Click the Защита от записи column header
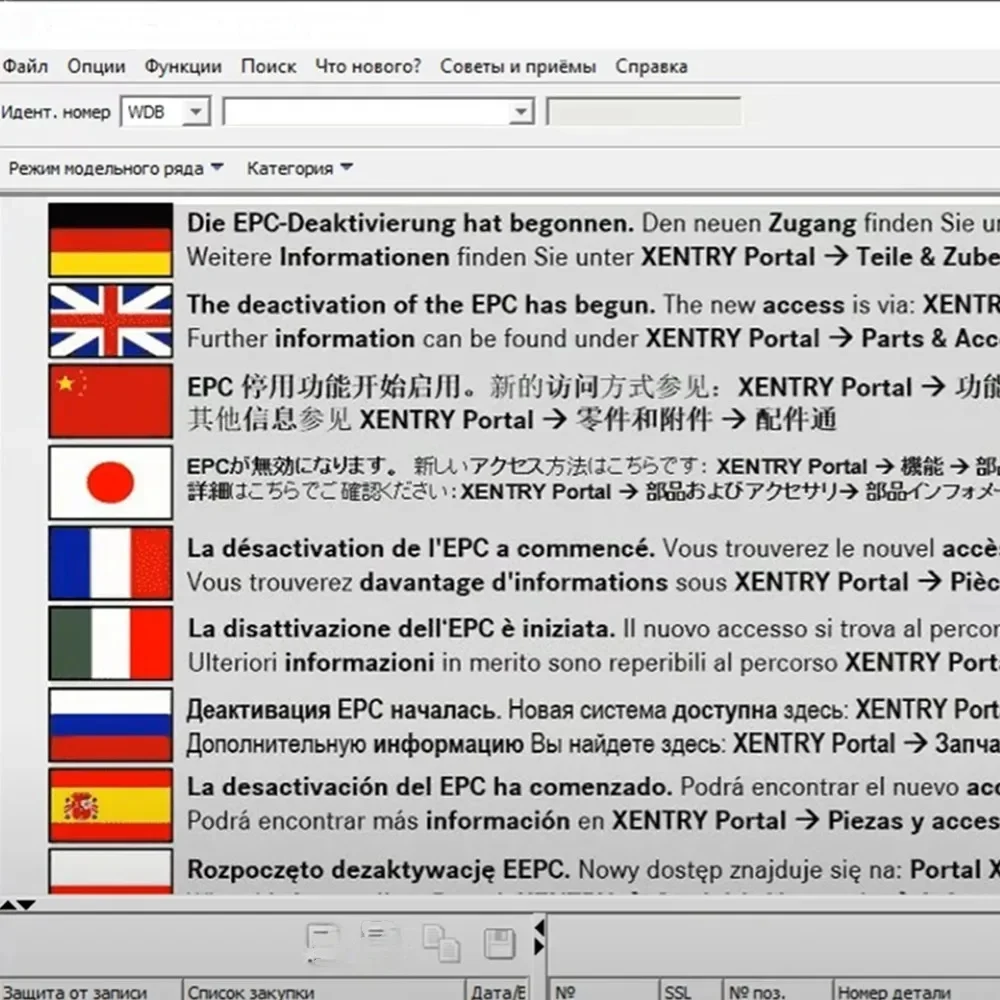Screen dimensions: 1000x1000 (91, 990)
